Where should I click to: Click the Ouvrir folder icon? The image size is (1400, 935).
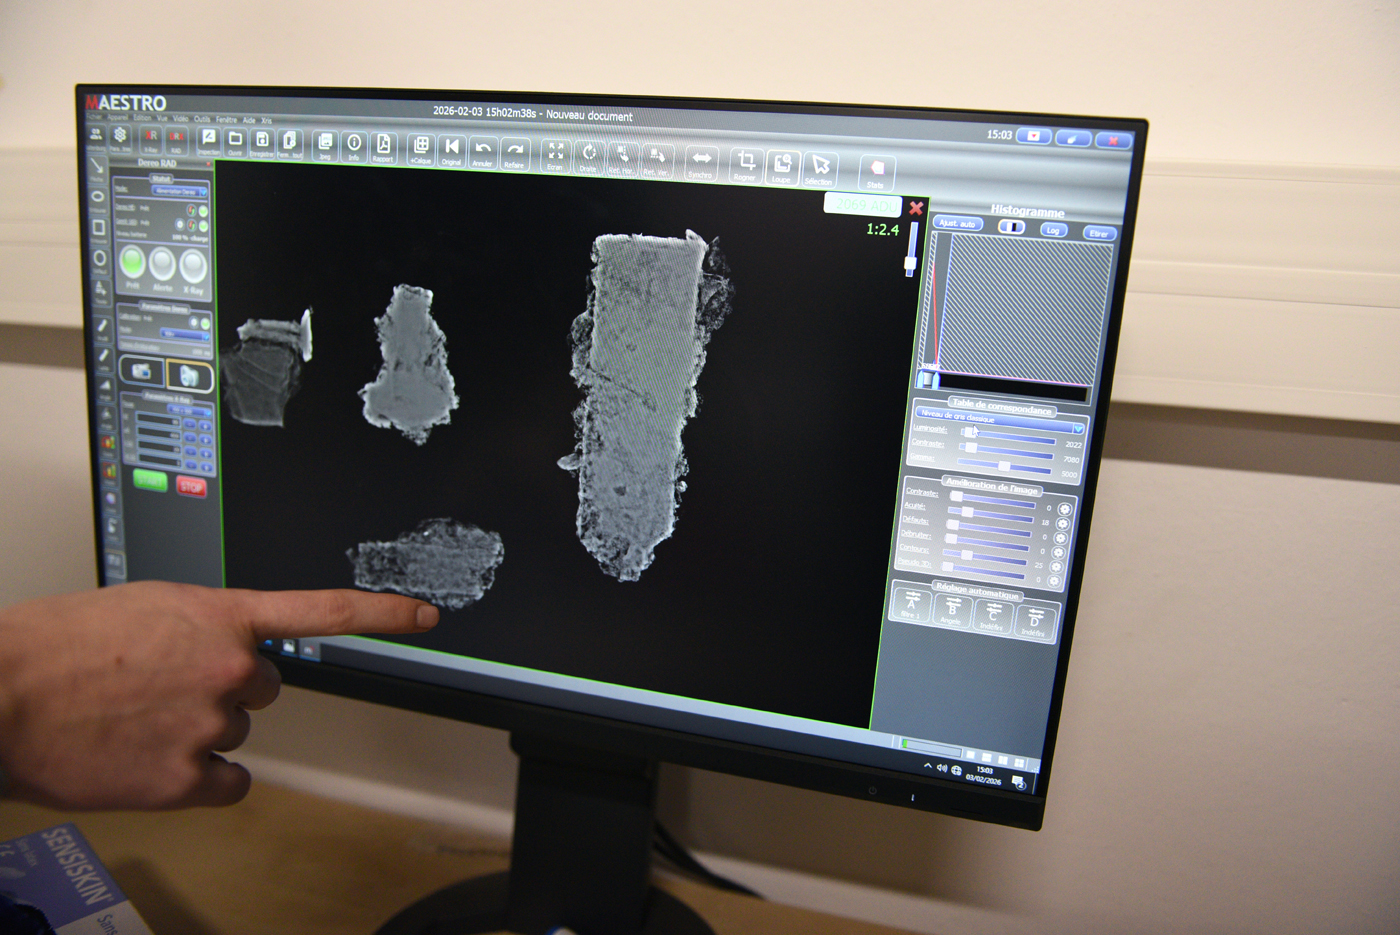tap(236, 141)
